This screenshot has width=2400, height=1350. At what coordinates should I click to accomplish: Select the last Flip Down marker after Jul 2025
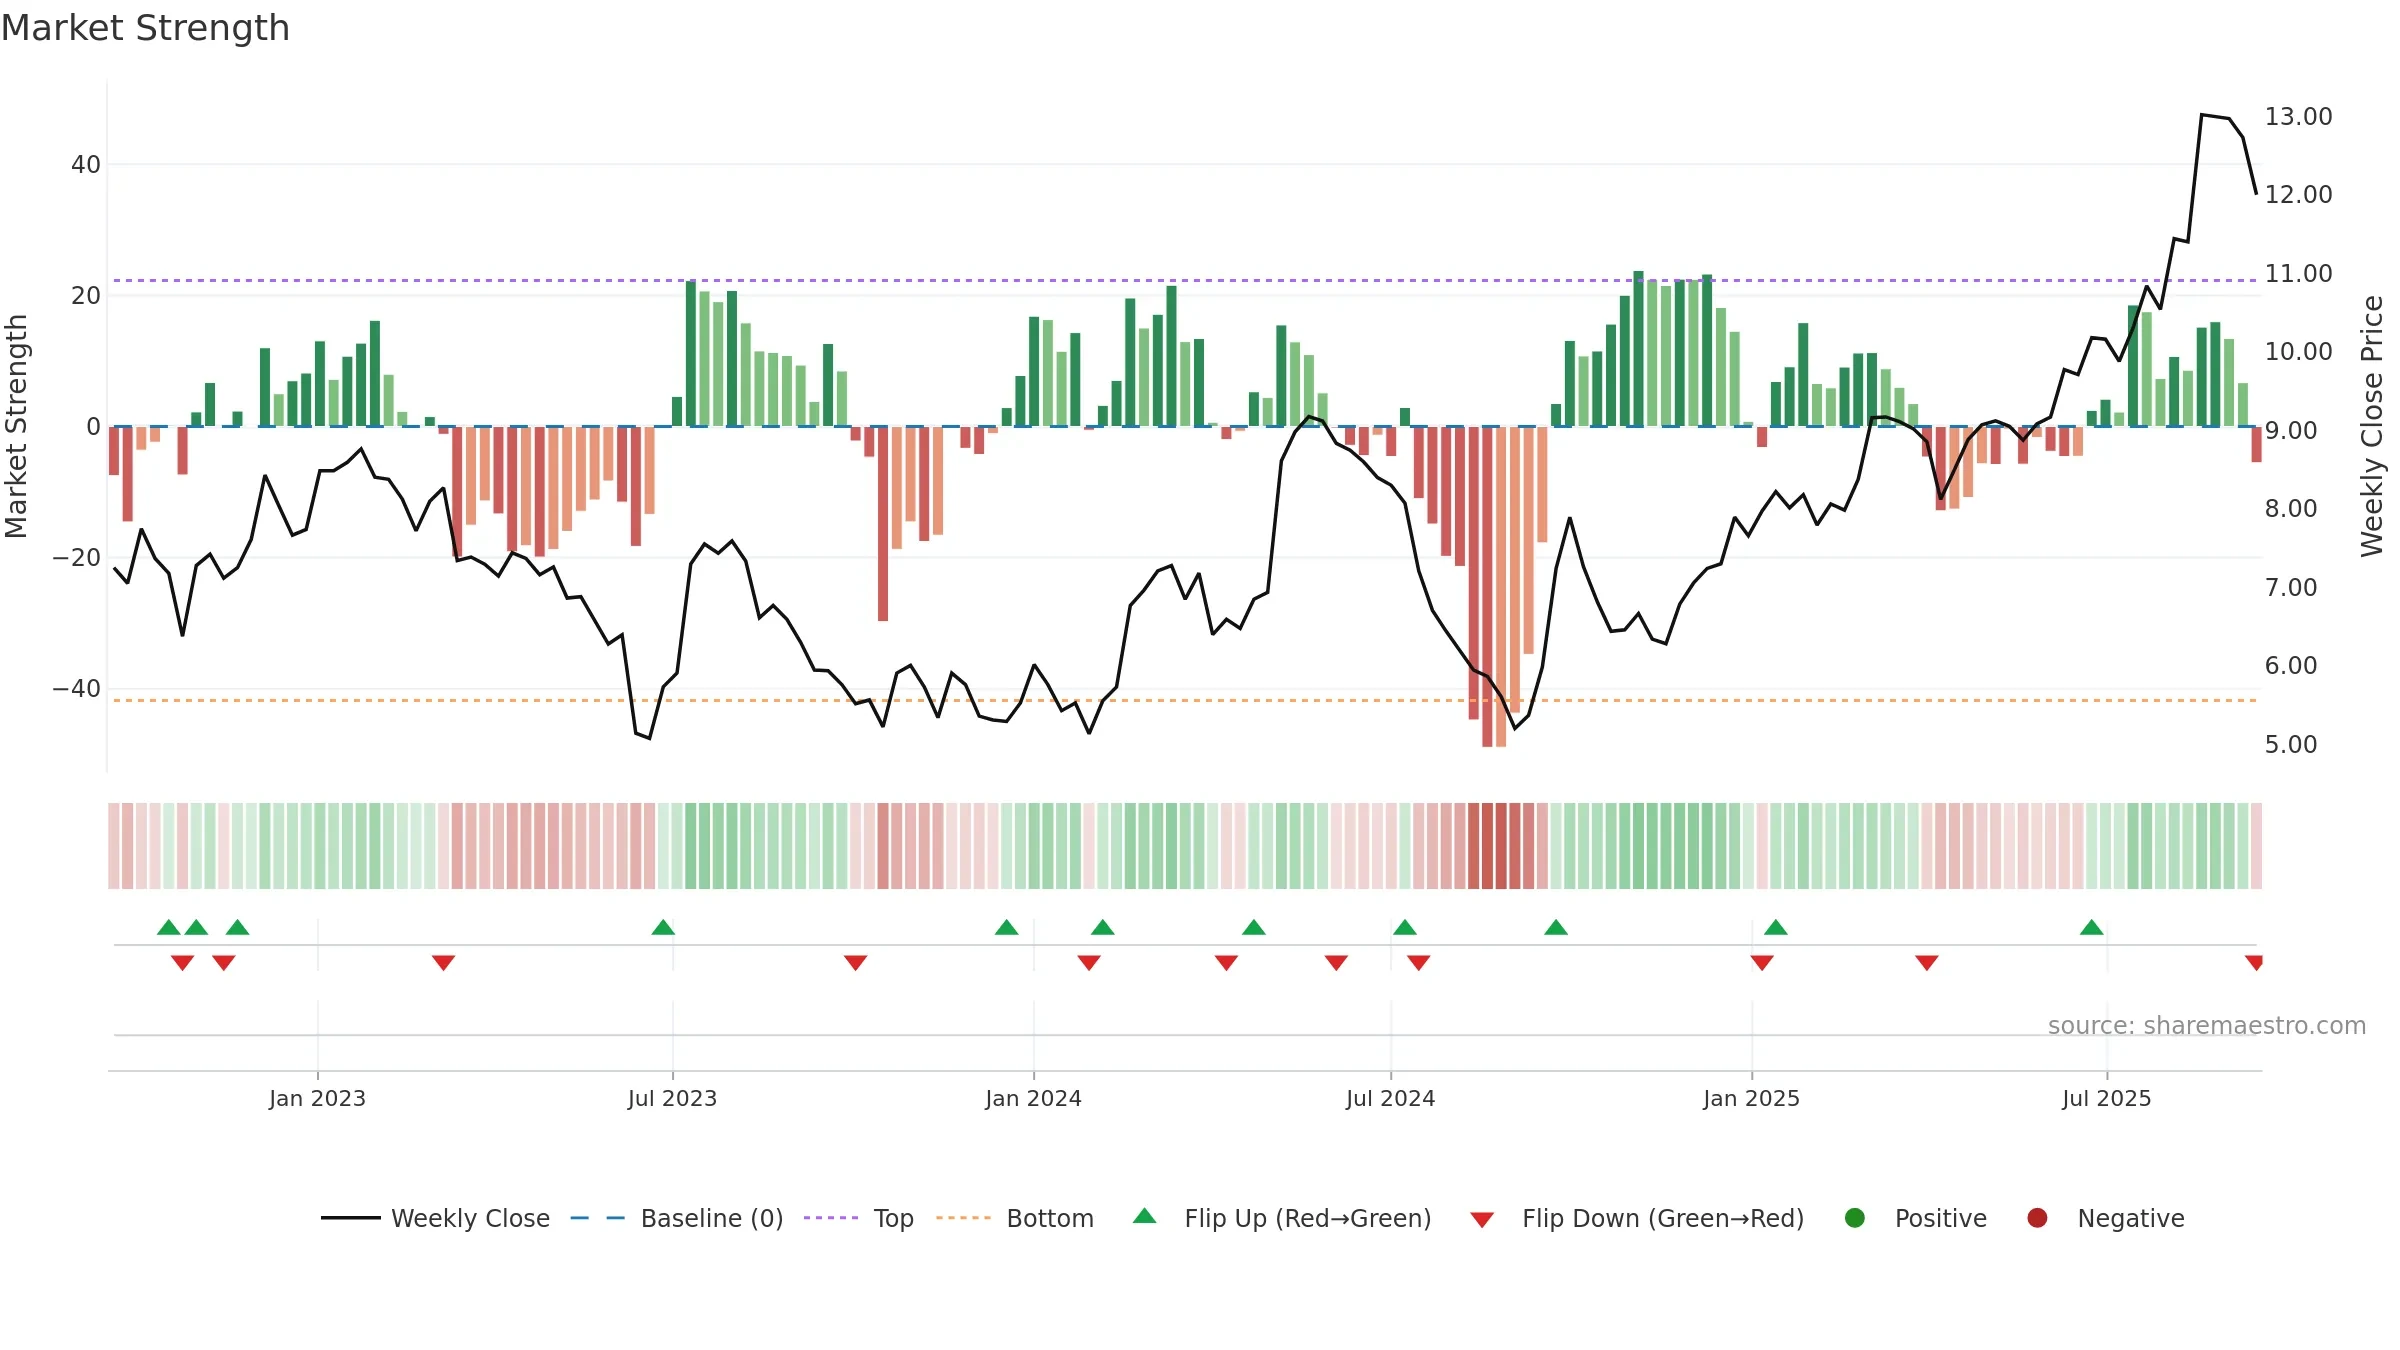[2254, 963]
